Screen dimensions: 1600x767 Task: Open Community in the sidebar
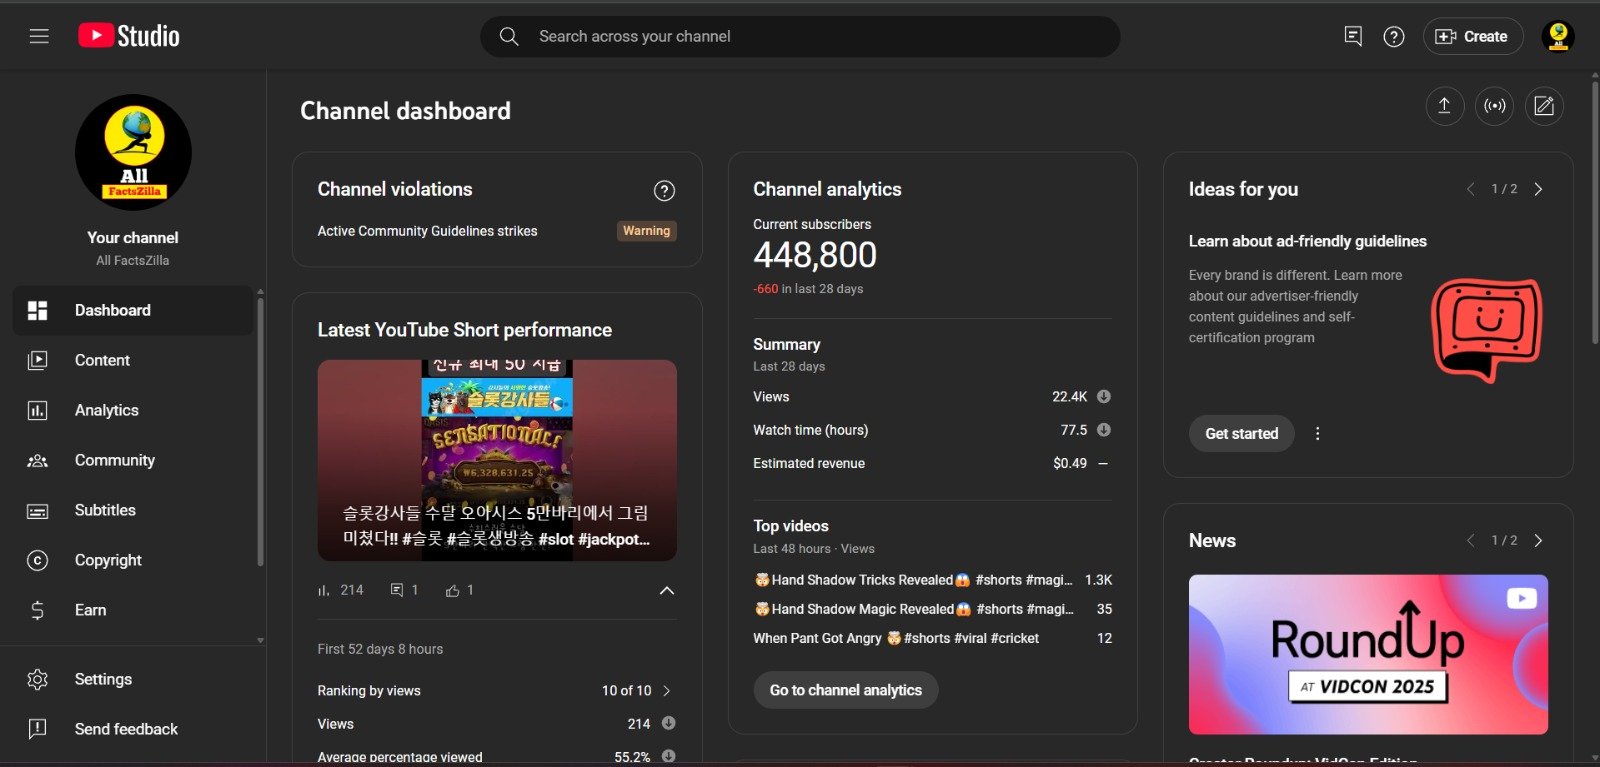pos(133,460)
